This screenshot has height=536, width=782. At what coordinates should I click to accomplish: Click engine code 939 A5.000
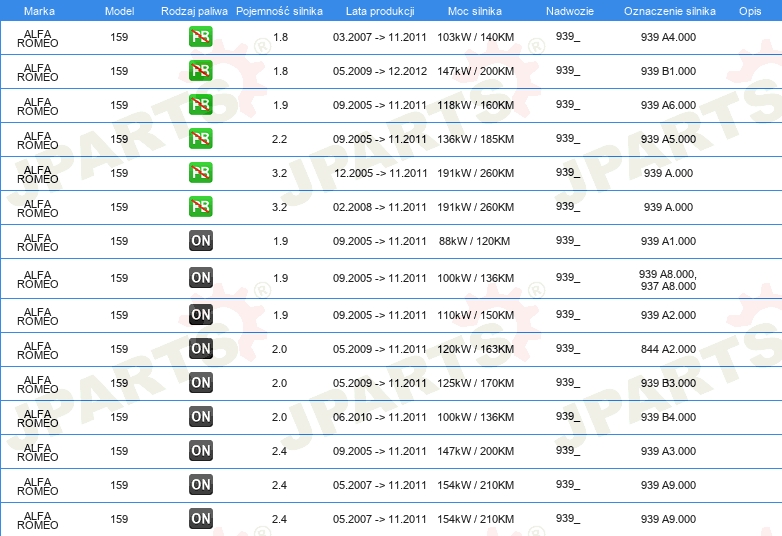[x=668, y=139]
